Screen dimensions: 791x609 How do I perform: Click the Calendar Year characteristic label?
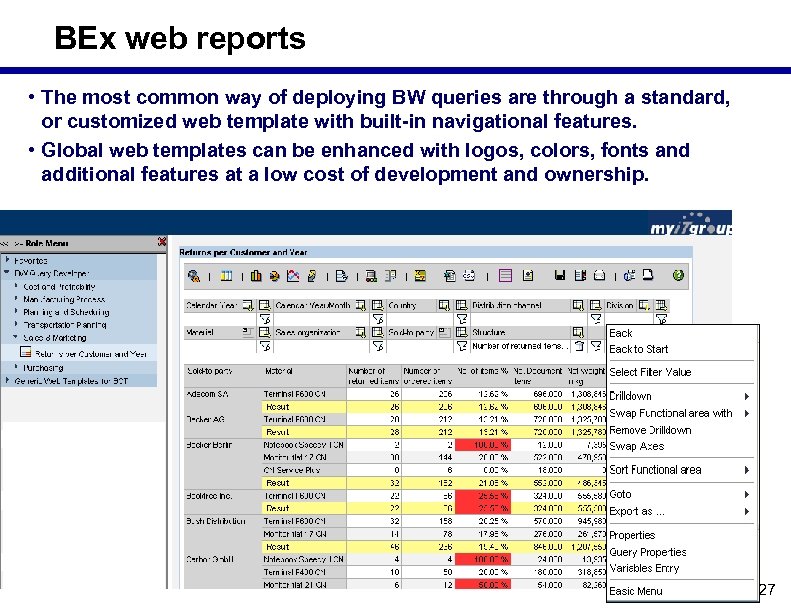coord(211,305)
